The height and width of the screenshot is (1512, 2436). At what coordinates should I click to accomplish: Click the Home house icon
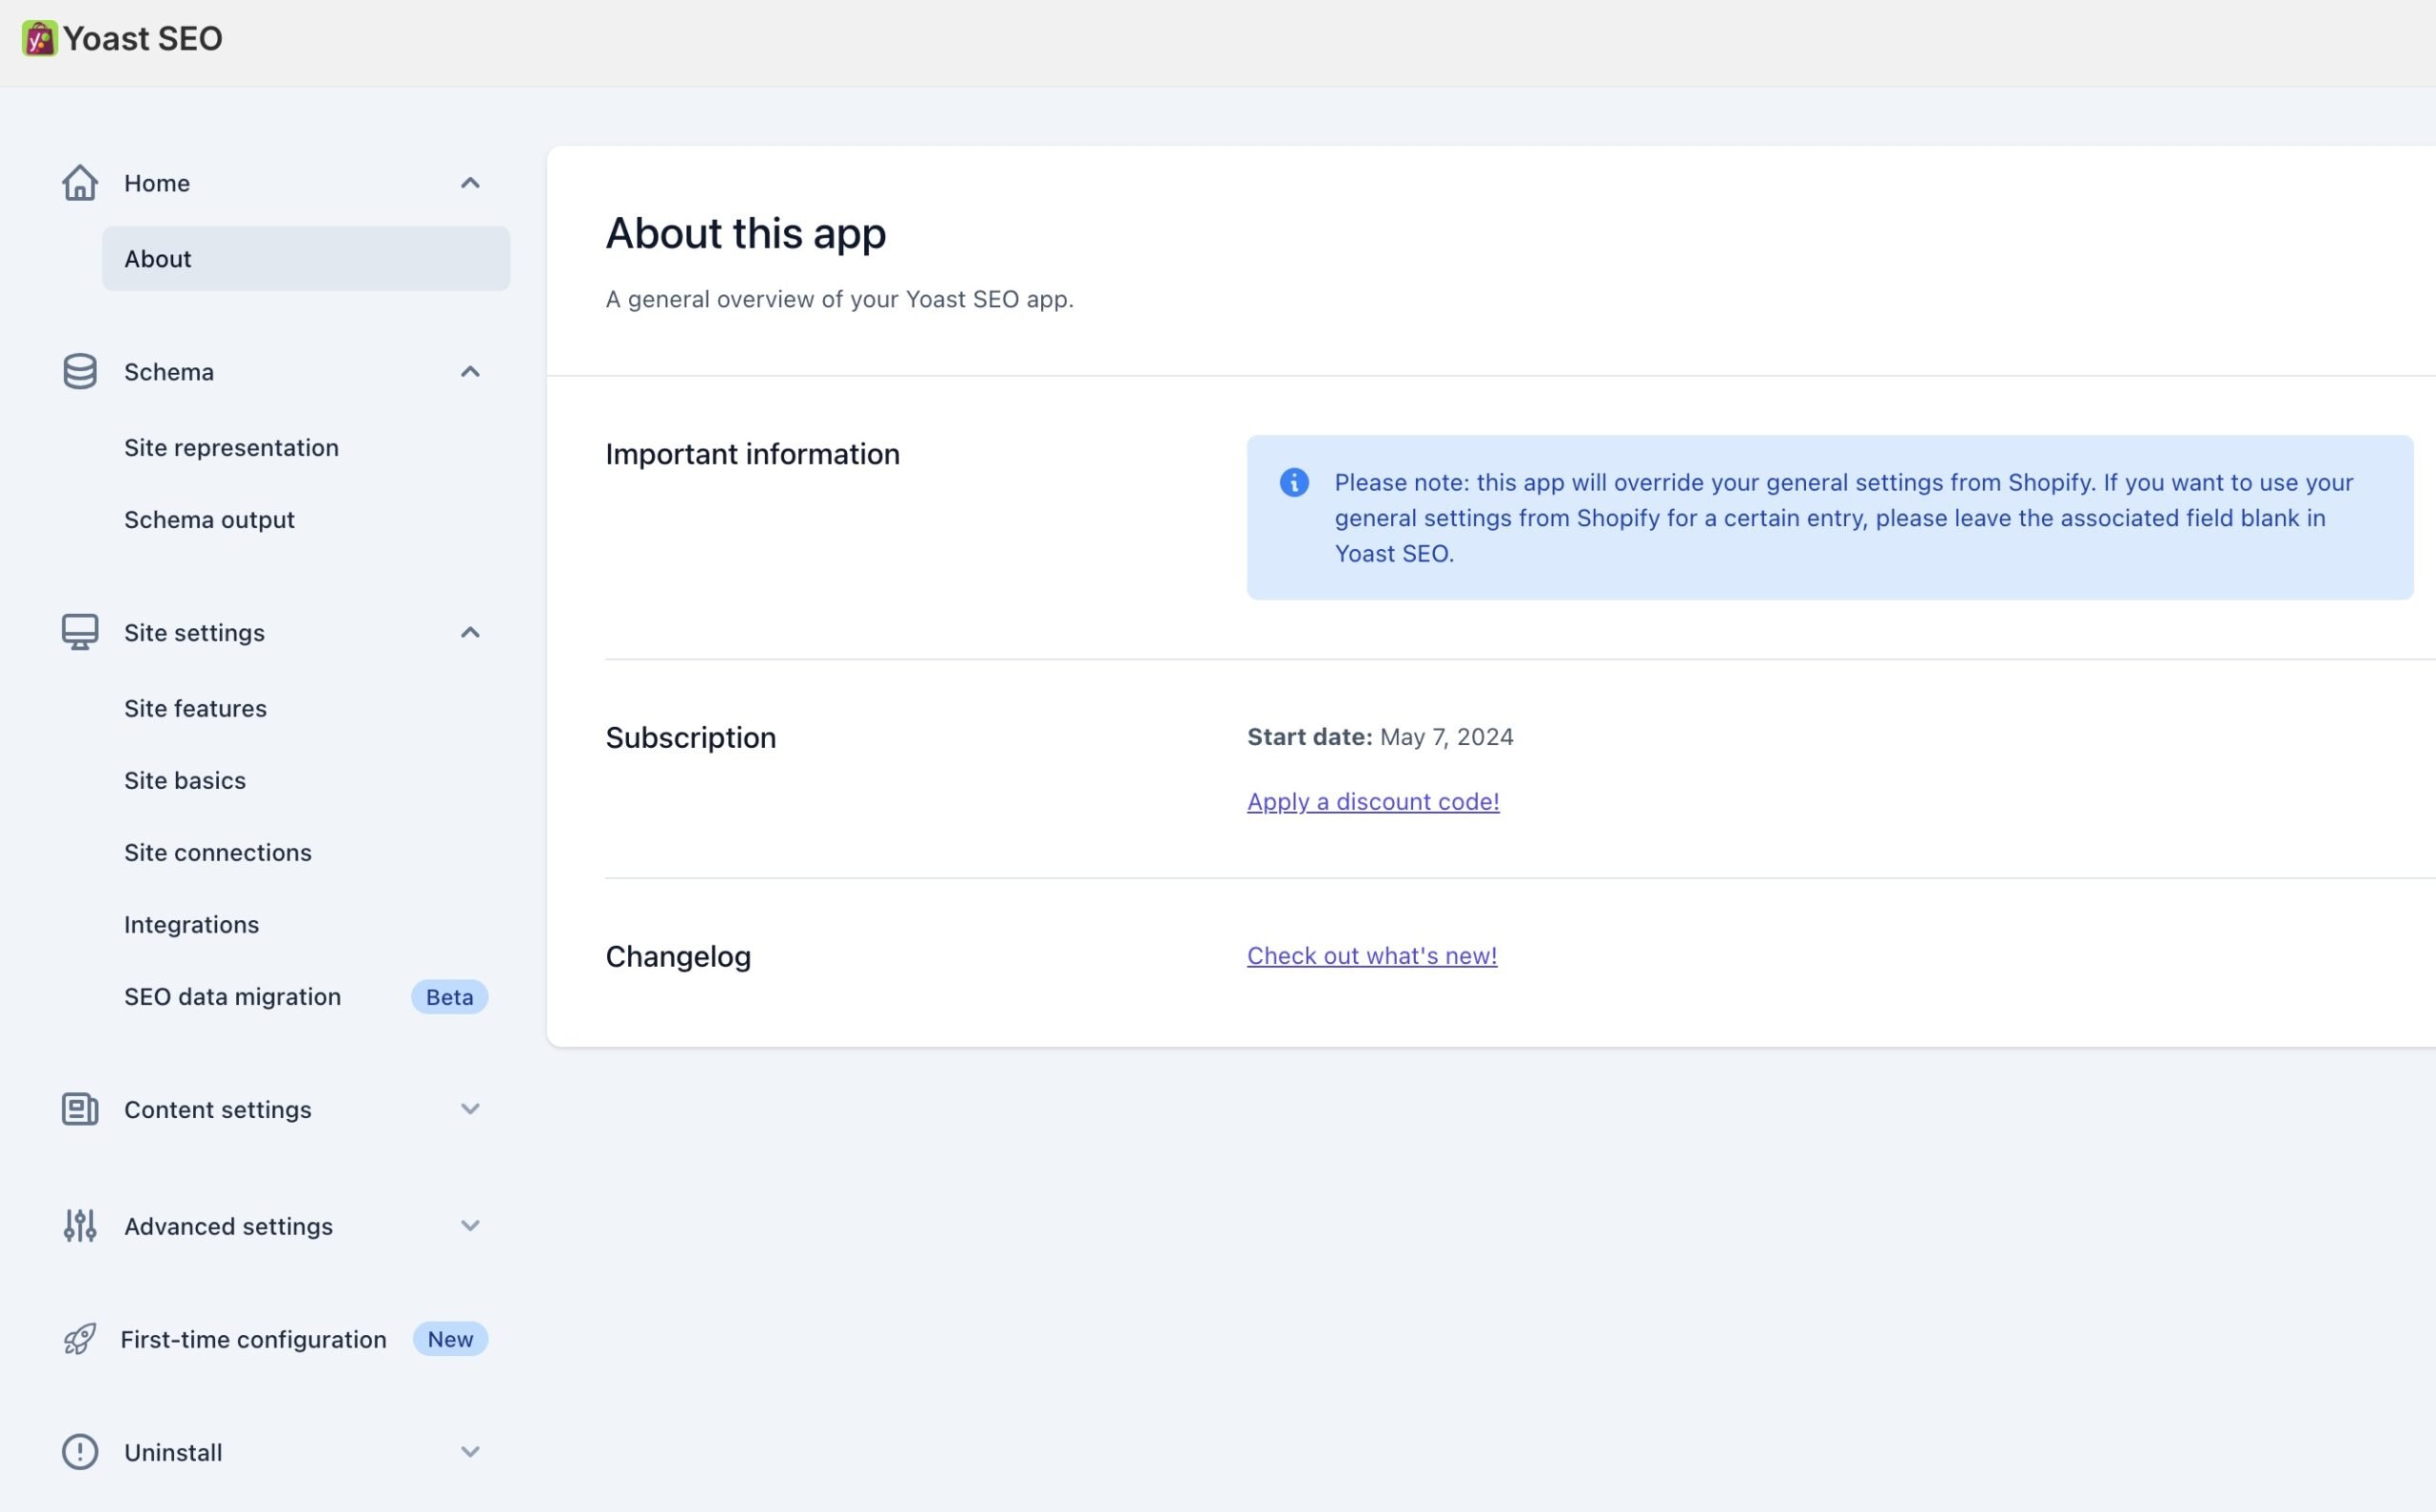pyautogui.click(x=80, y=183)
